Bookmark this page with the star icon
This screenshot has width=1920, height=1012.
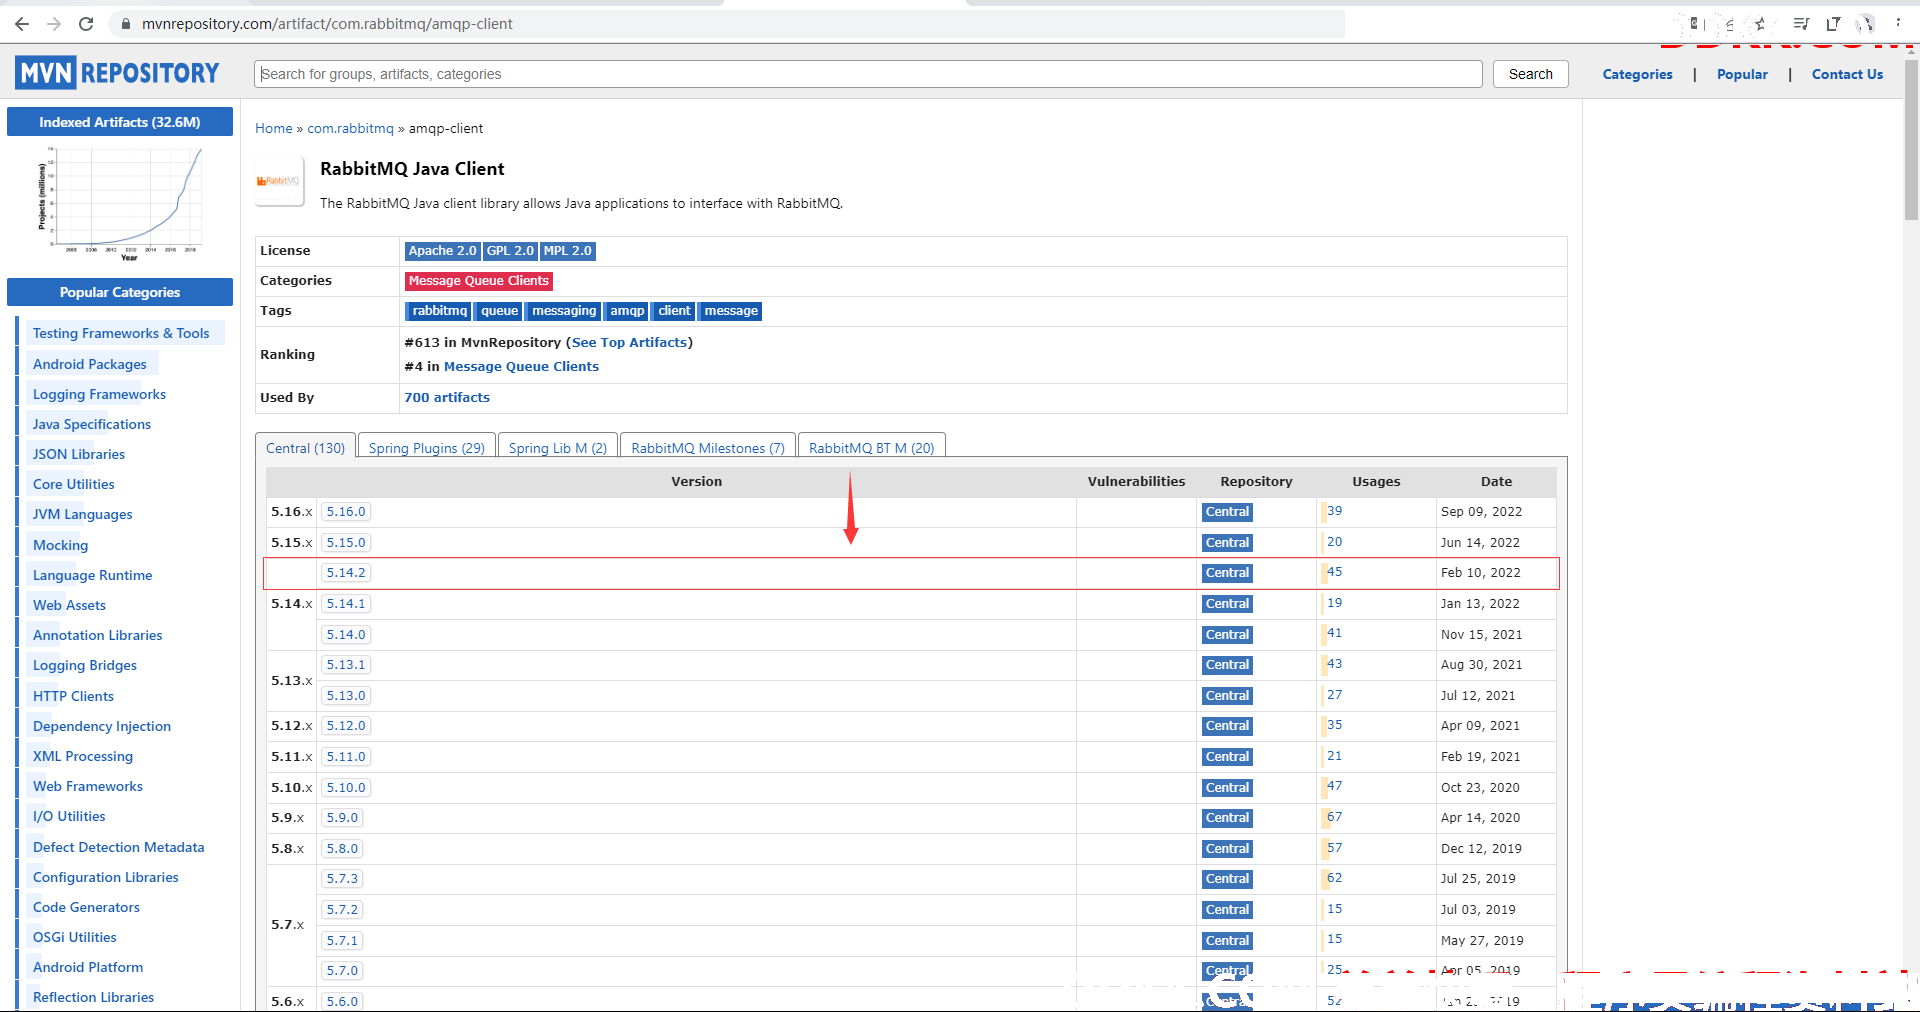[1761, 24]
